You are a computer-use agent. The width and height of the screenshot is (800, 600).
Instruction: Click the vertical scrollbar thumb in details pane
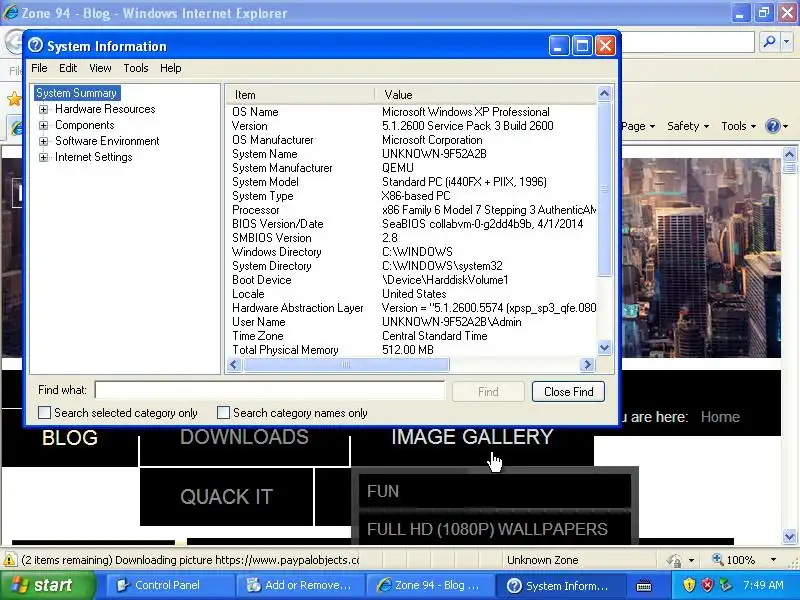(x=604, y=189)
